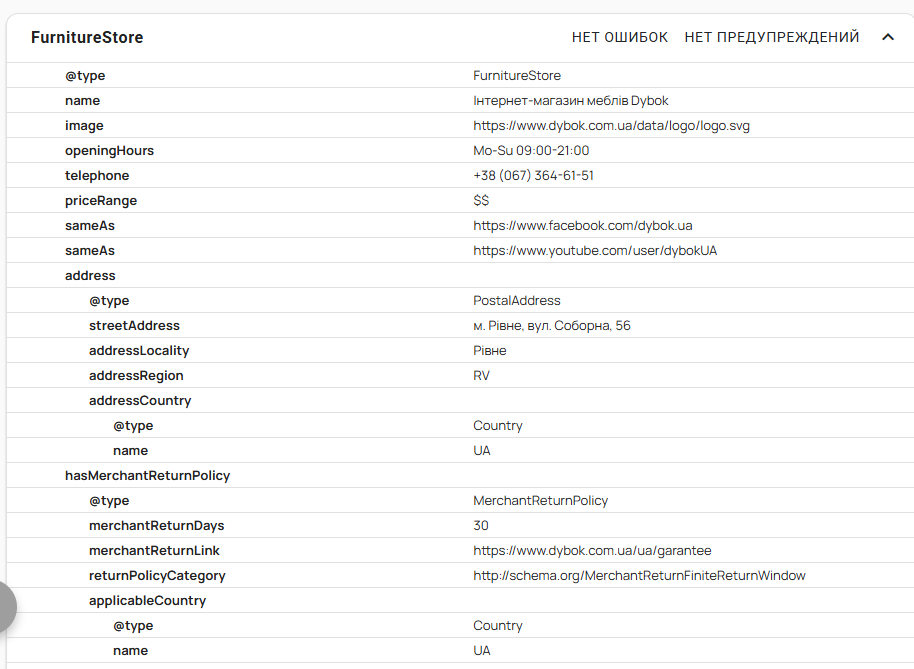Image resolution: width=914 pixels, height=669 pixels.
Task: Open the dybok.com.ua/ua/garantee link
Action: tap(592, 551)
